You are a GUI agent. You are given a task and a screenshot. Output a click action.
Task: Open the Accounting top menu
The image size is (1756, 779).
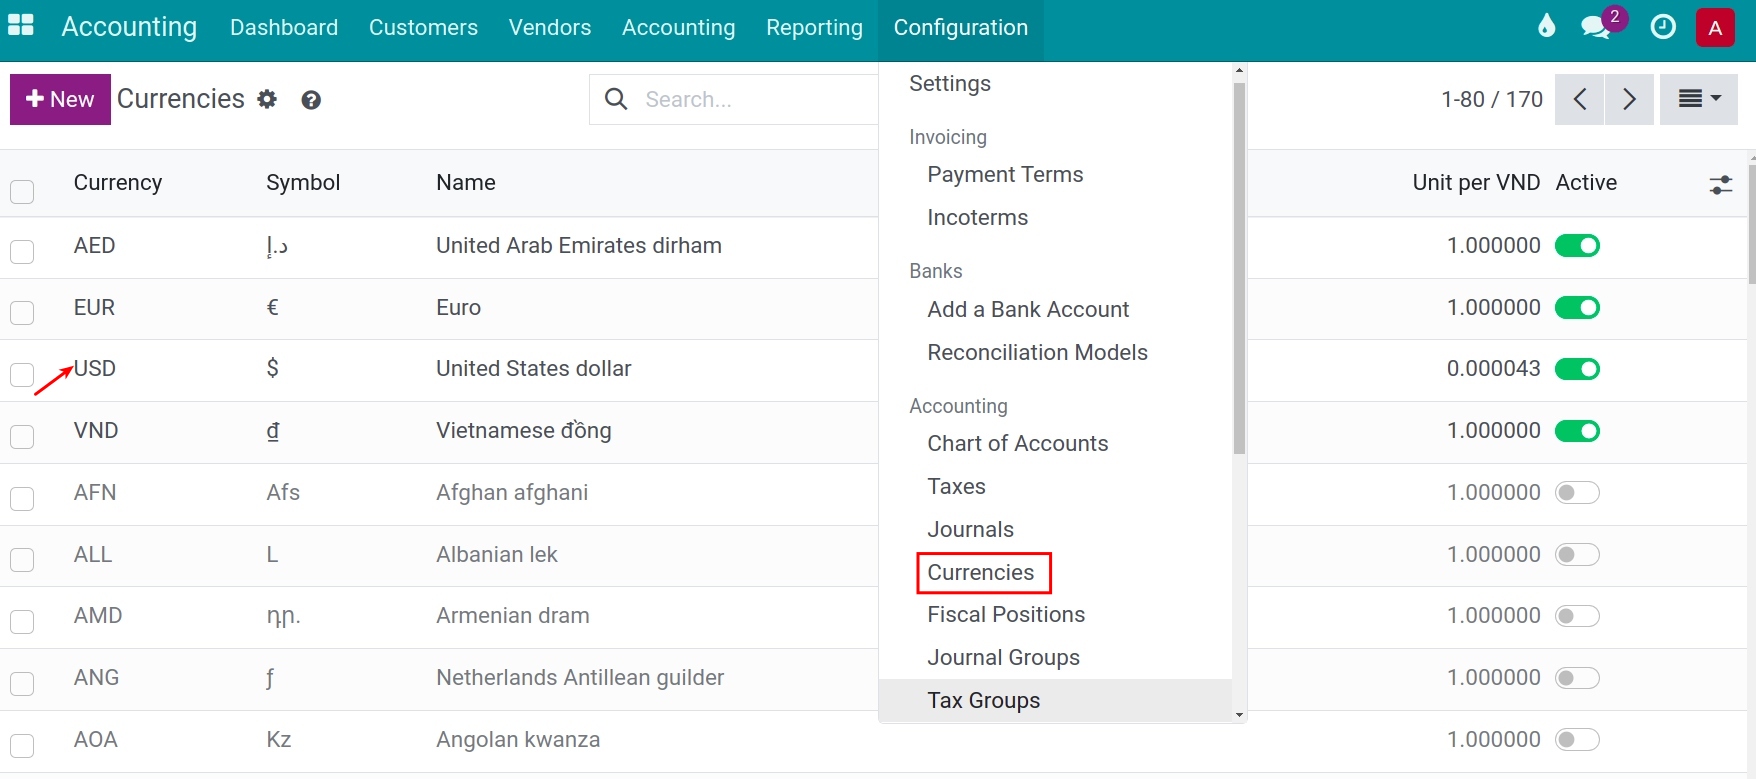678,28
